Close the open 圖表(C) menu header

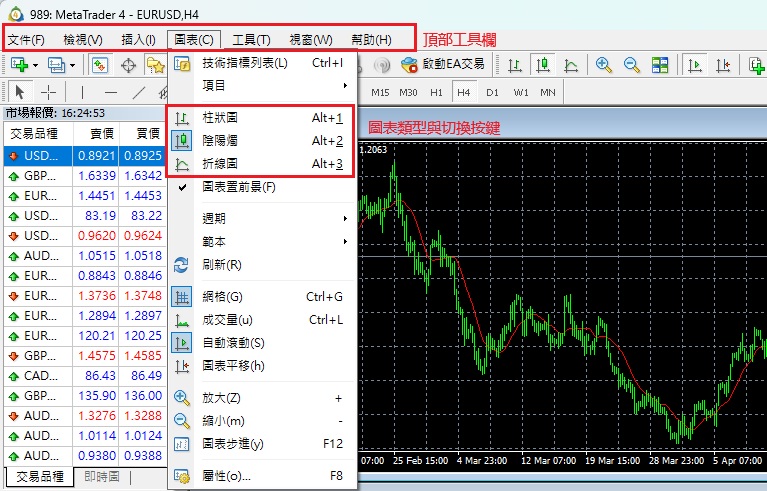(194, 40)
